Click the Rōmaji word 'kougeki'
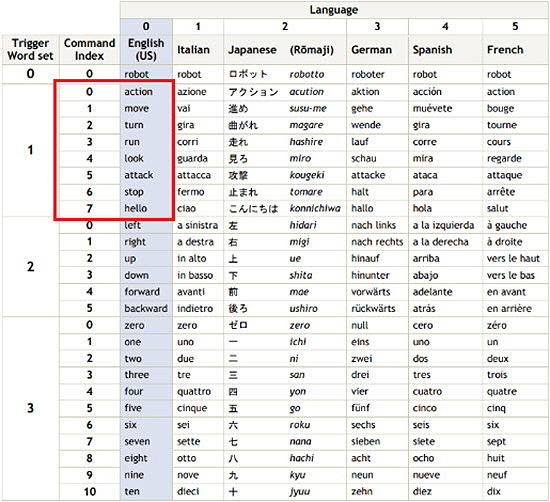Viewport: 550px width, 502px height. [x=307, y=175]
